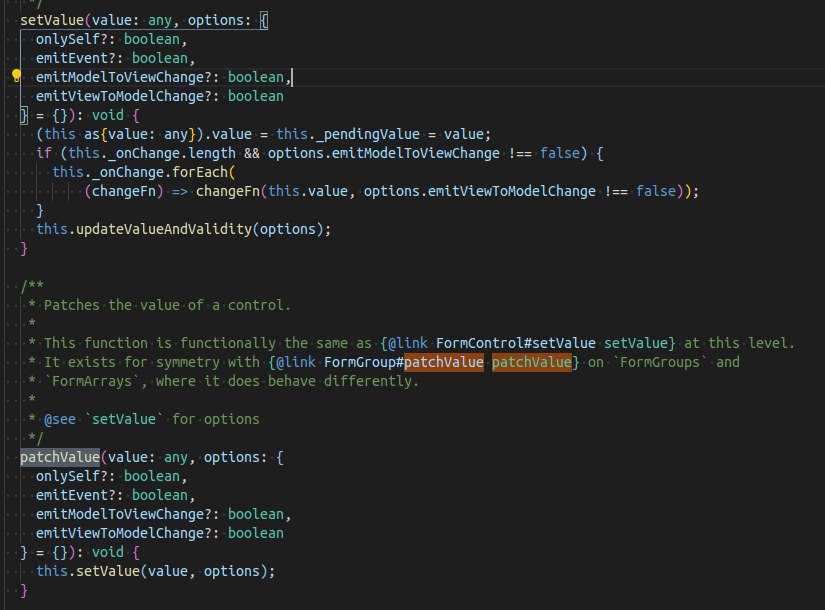Screen dimensions: 825x610
Task: Click FormControl#setValue link in the comment
Action: click(x=516, y=343)
